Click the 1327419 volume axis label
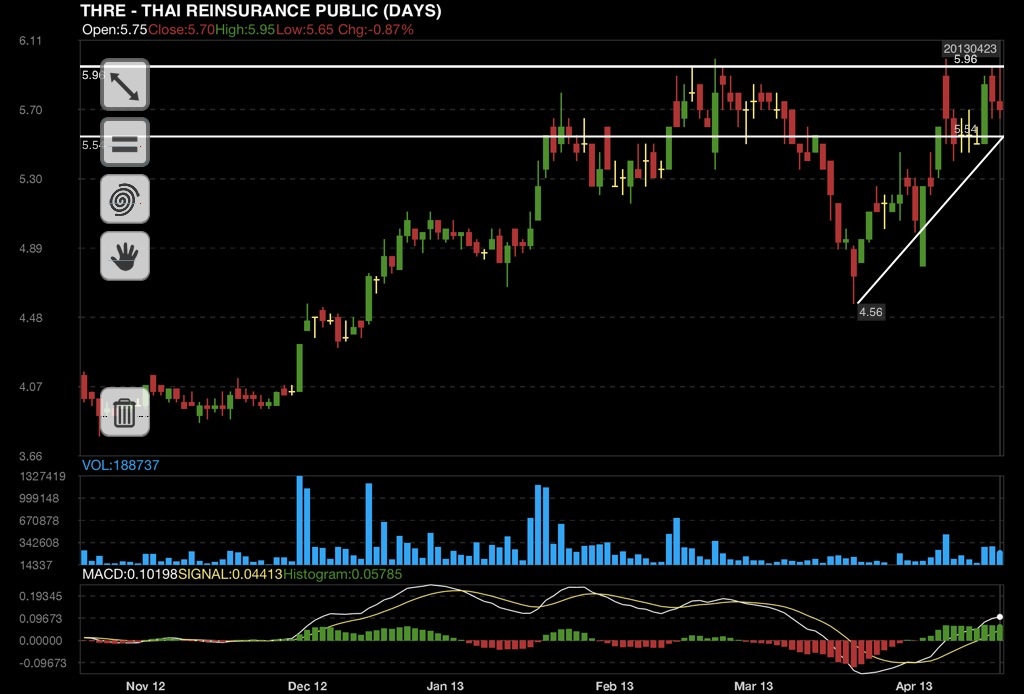The image size is (1024, 694). 42,477
